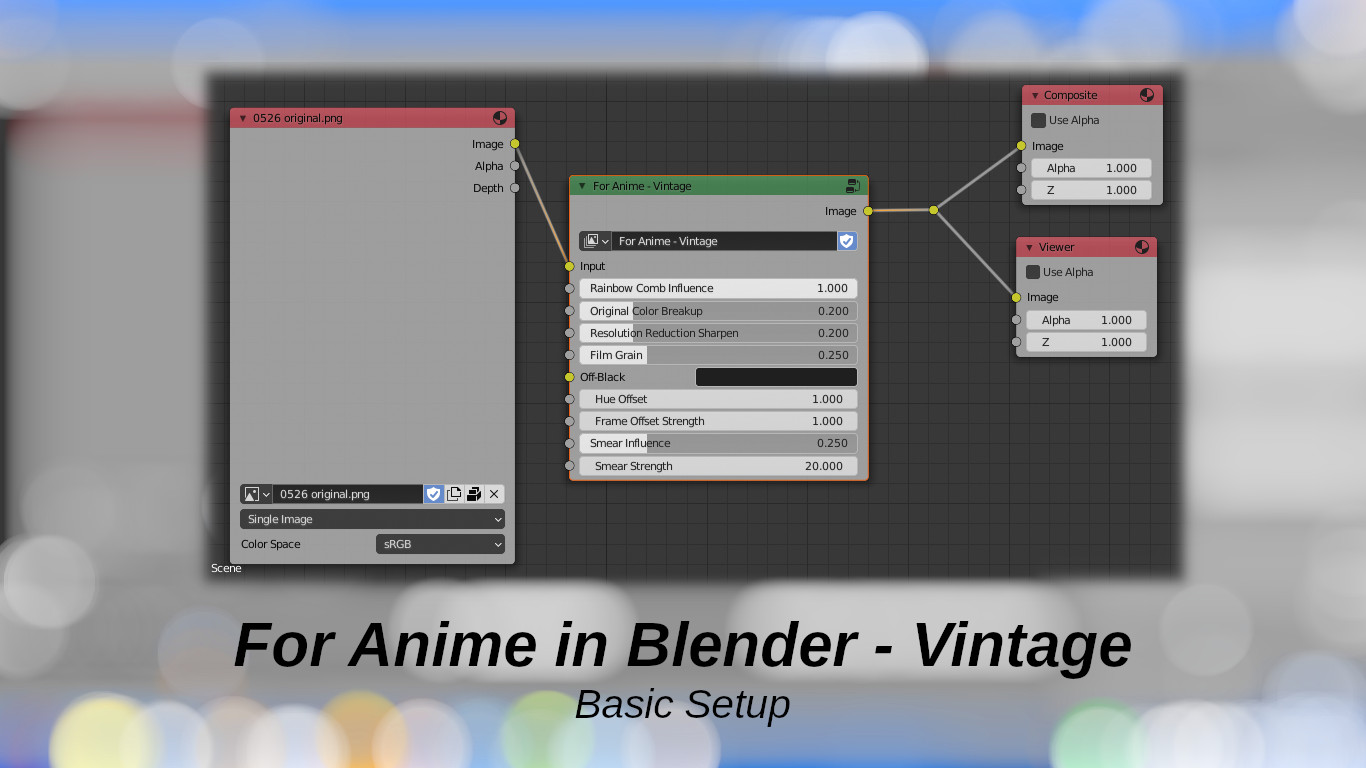Screen dimensions: 1366x768
Task: Toggle the fake user shield for For Anime - Vintage
Action: (847, 241)
